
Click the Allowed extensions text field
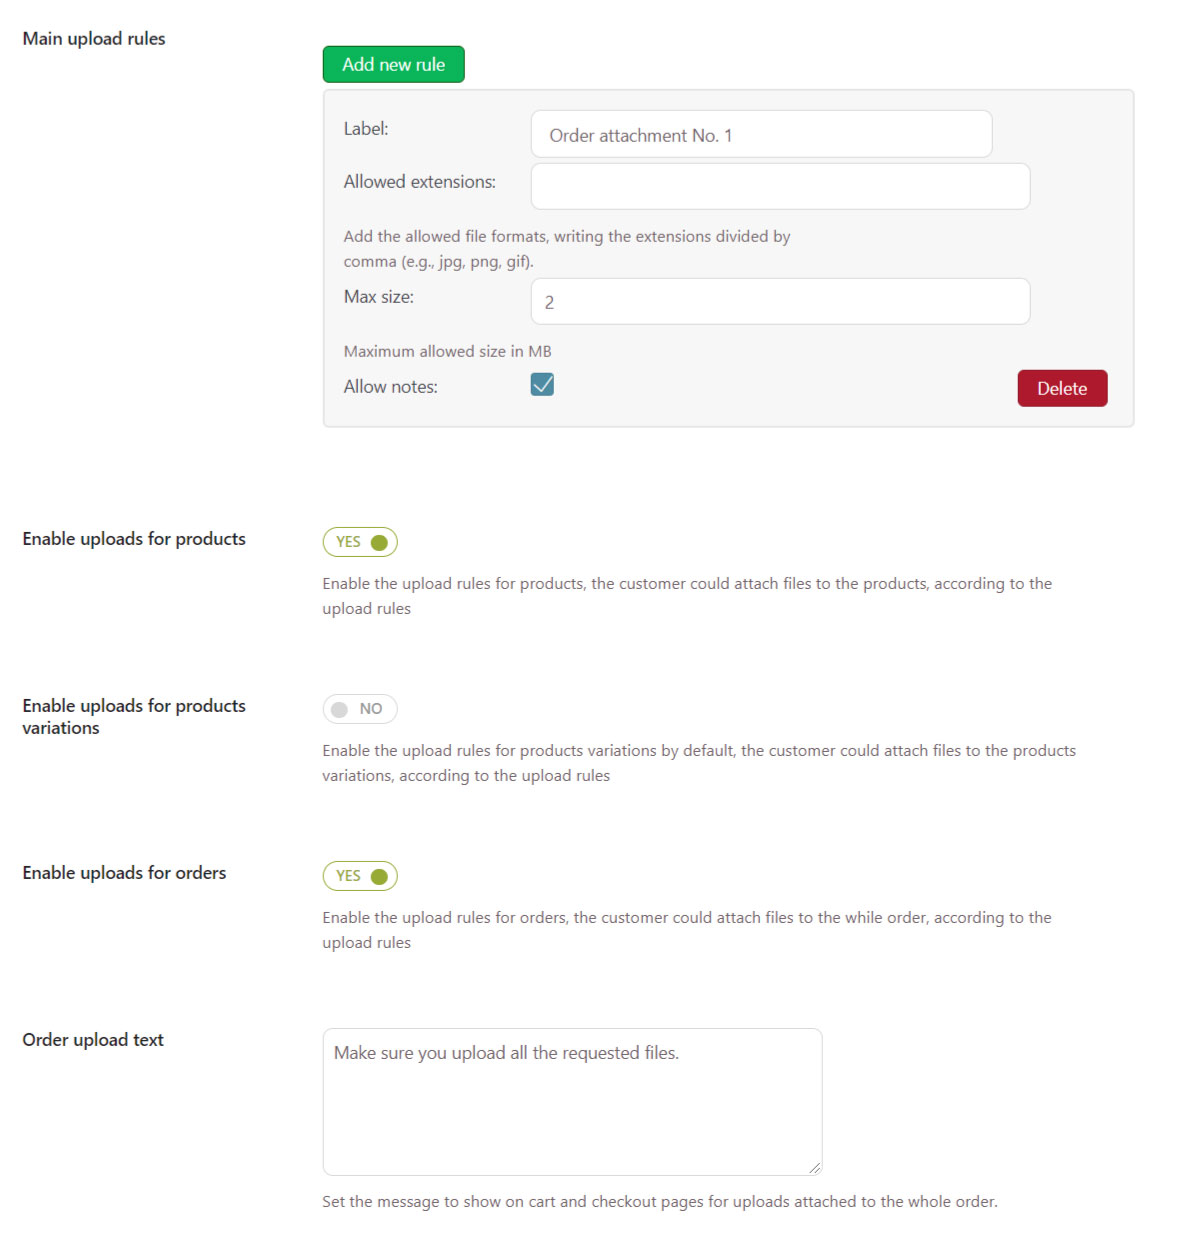click(x=780, y=186)
